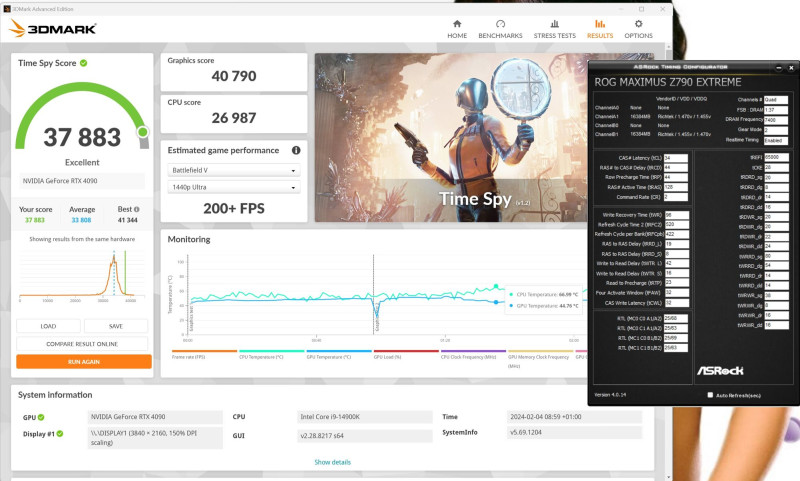800x481 pixels.
Task: Click the RAS# to CAS# Delay (tRCD) field
Action: [x=676, y=167]
